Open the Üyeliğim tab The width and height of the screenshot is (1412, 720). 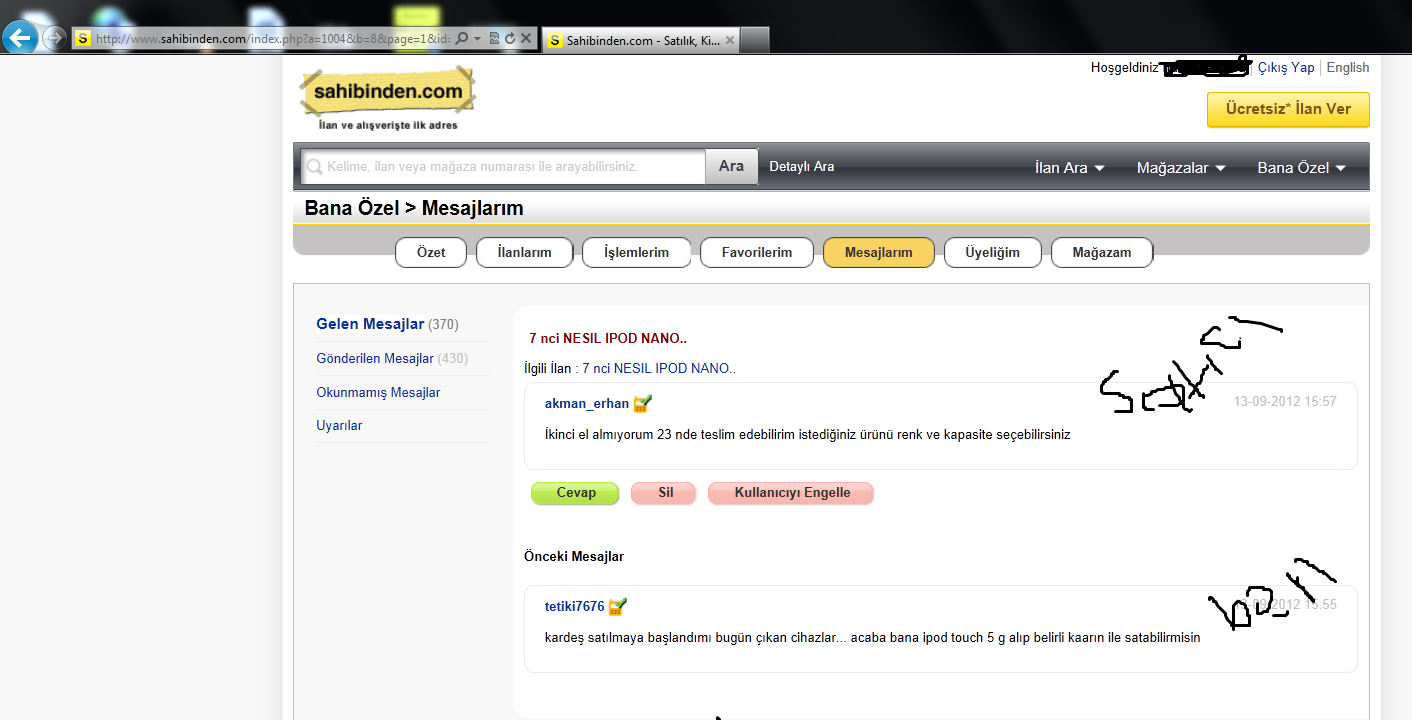(992, 252)
